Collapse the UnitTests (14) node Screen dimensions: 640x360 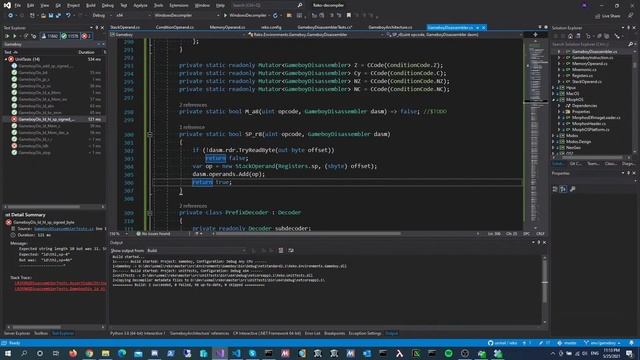[x=6, y=59]
